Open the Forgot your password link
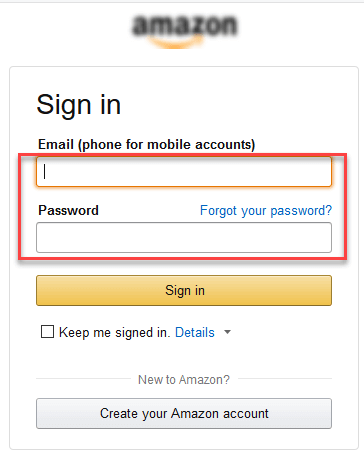 tap(266, 211)
